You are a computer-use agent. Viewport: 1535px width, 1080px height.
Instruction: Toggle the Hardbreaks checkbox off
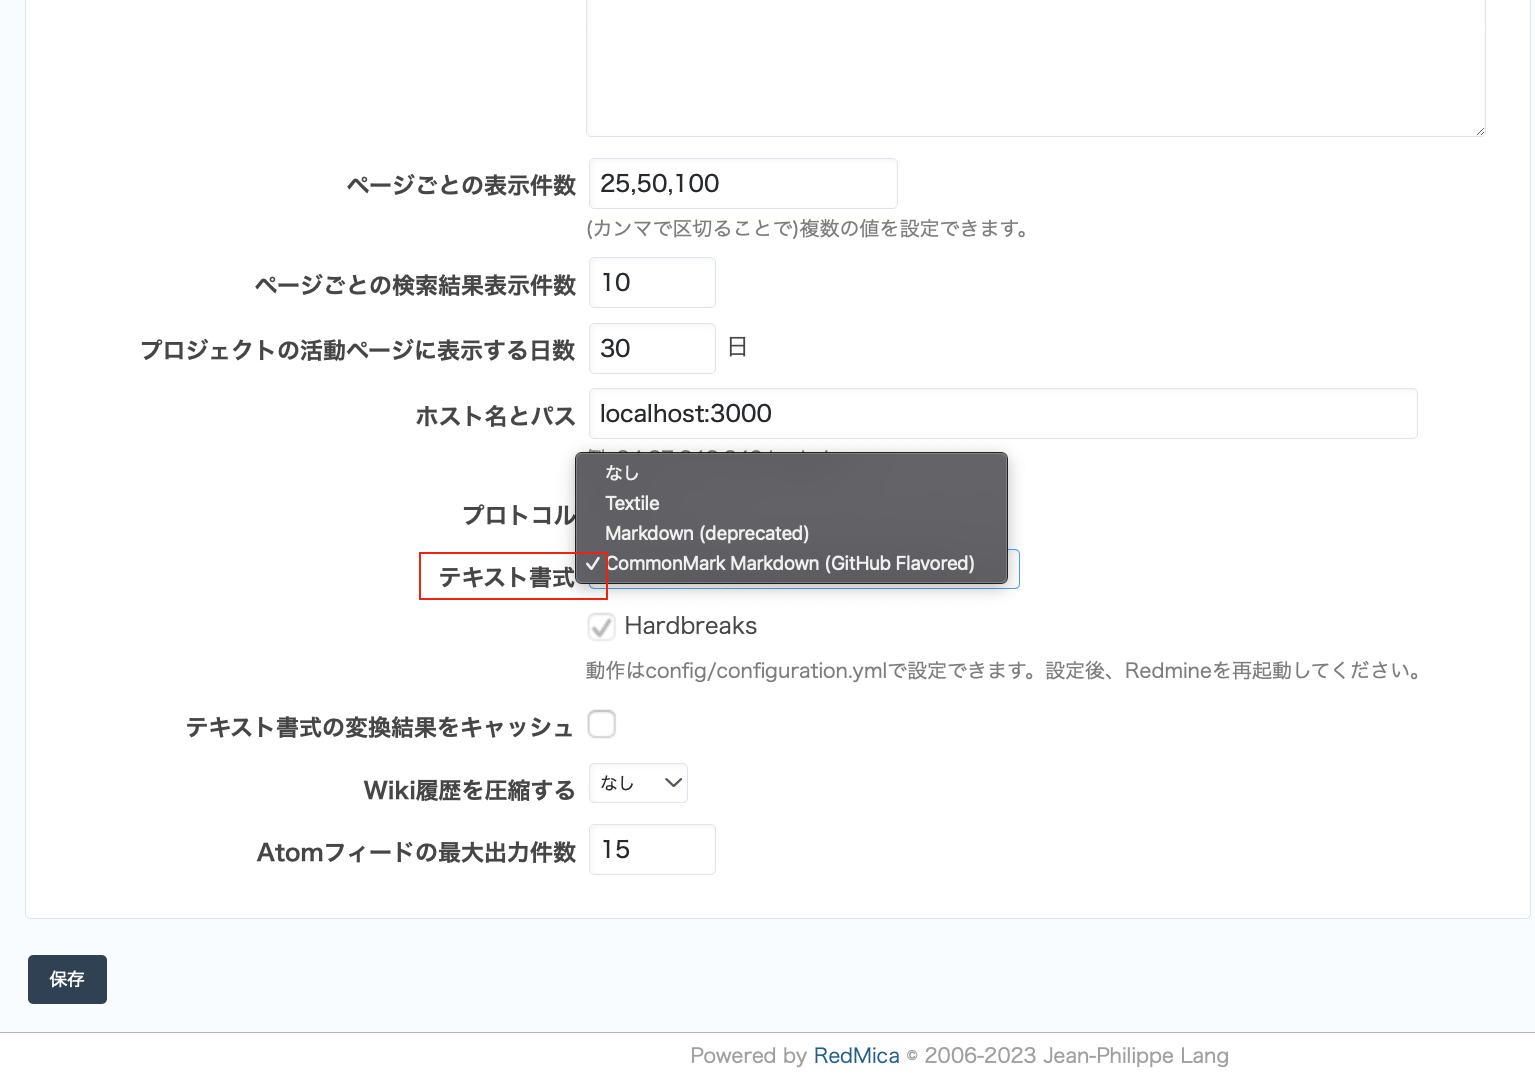[x=601, y=626]
